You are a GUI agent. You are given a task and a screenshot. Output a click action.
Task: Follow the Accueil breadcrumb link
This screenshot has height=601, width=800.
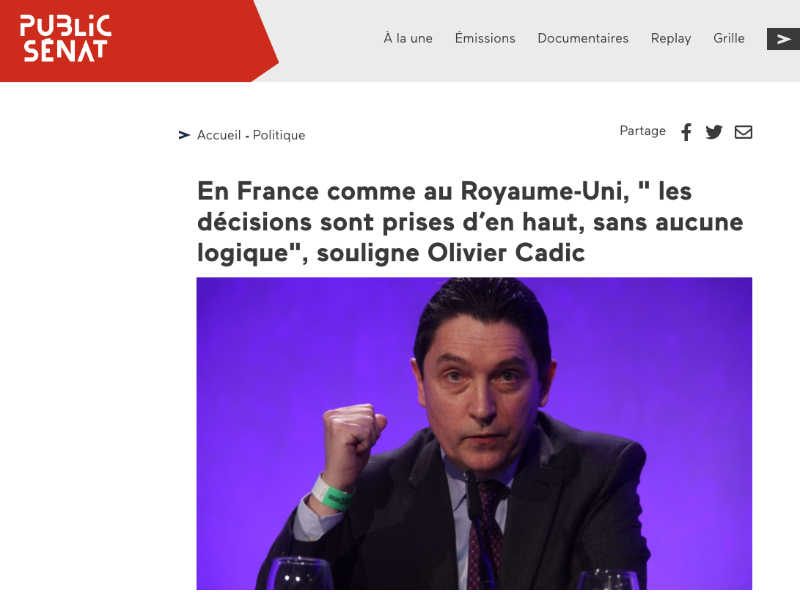(219, 135)
